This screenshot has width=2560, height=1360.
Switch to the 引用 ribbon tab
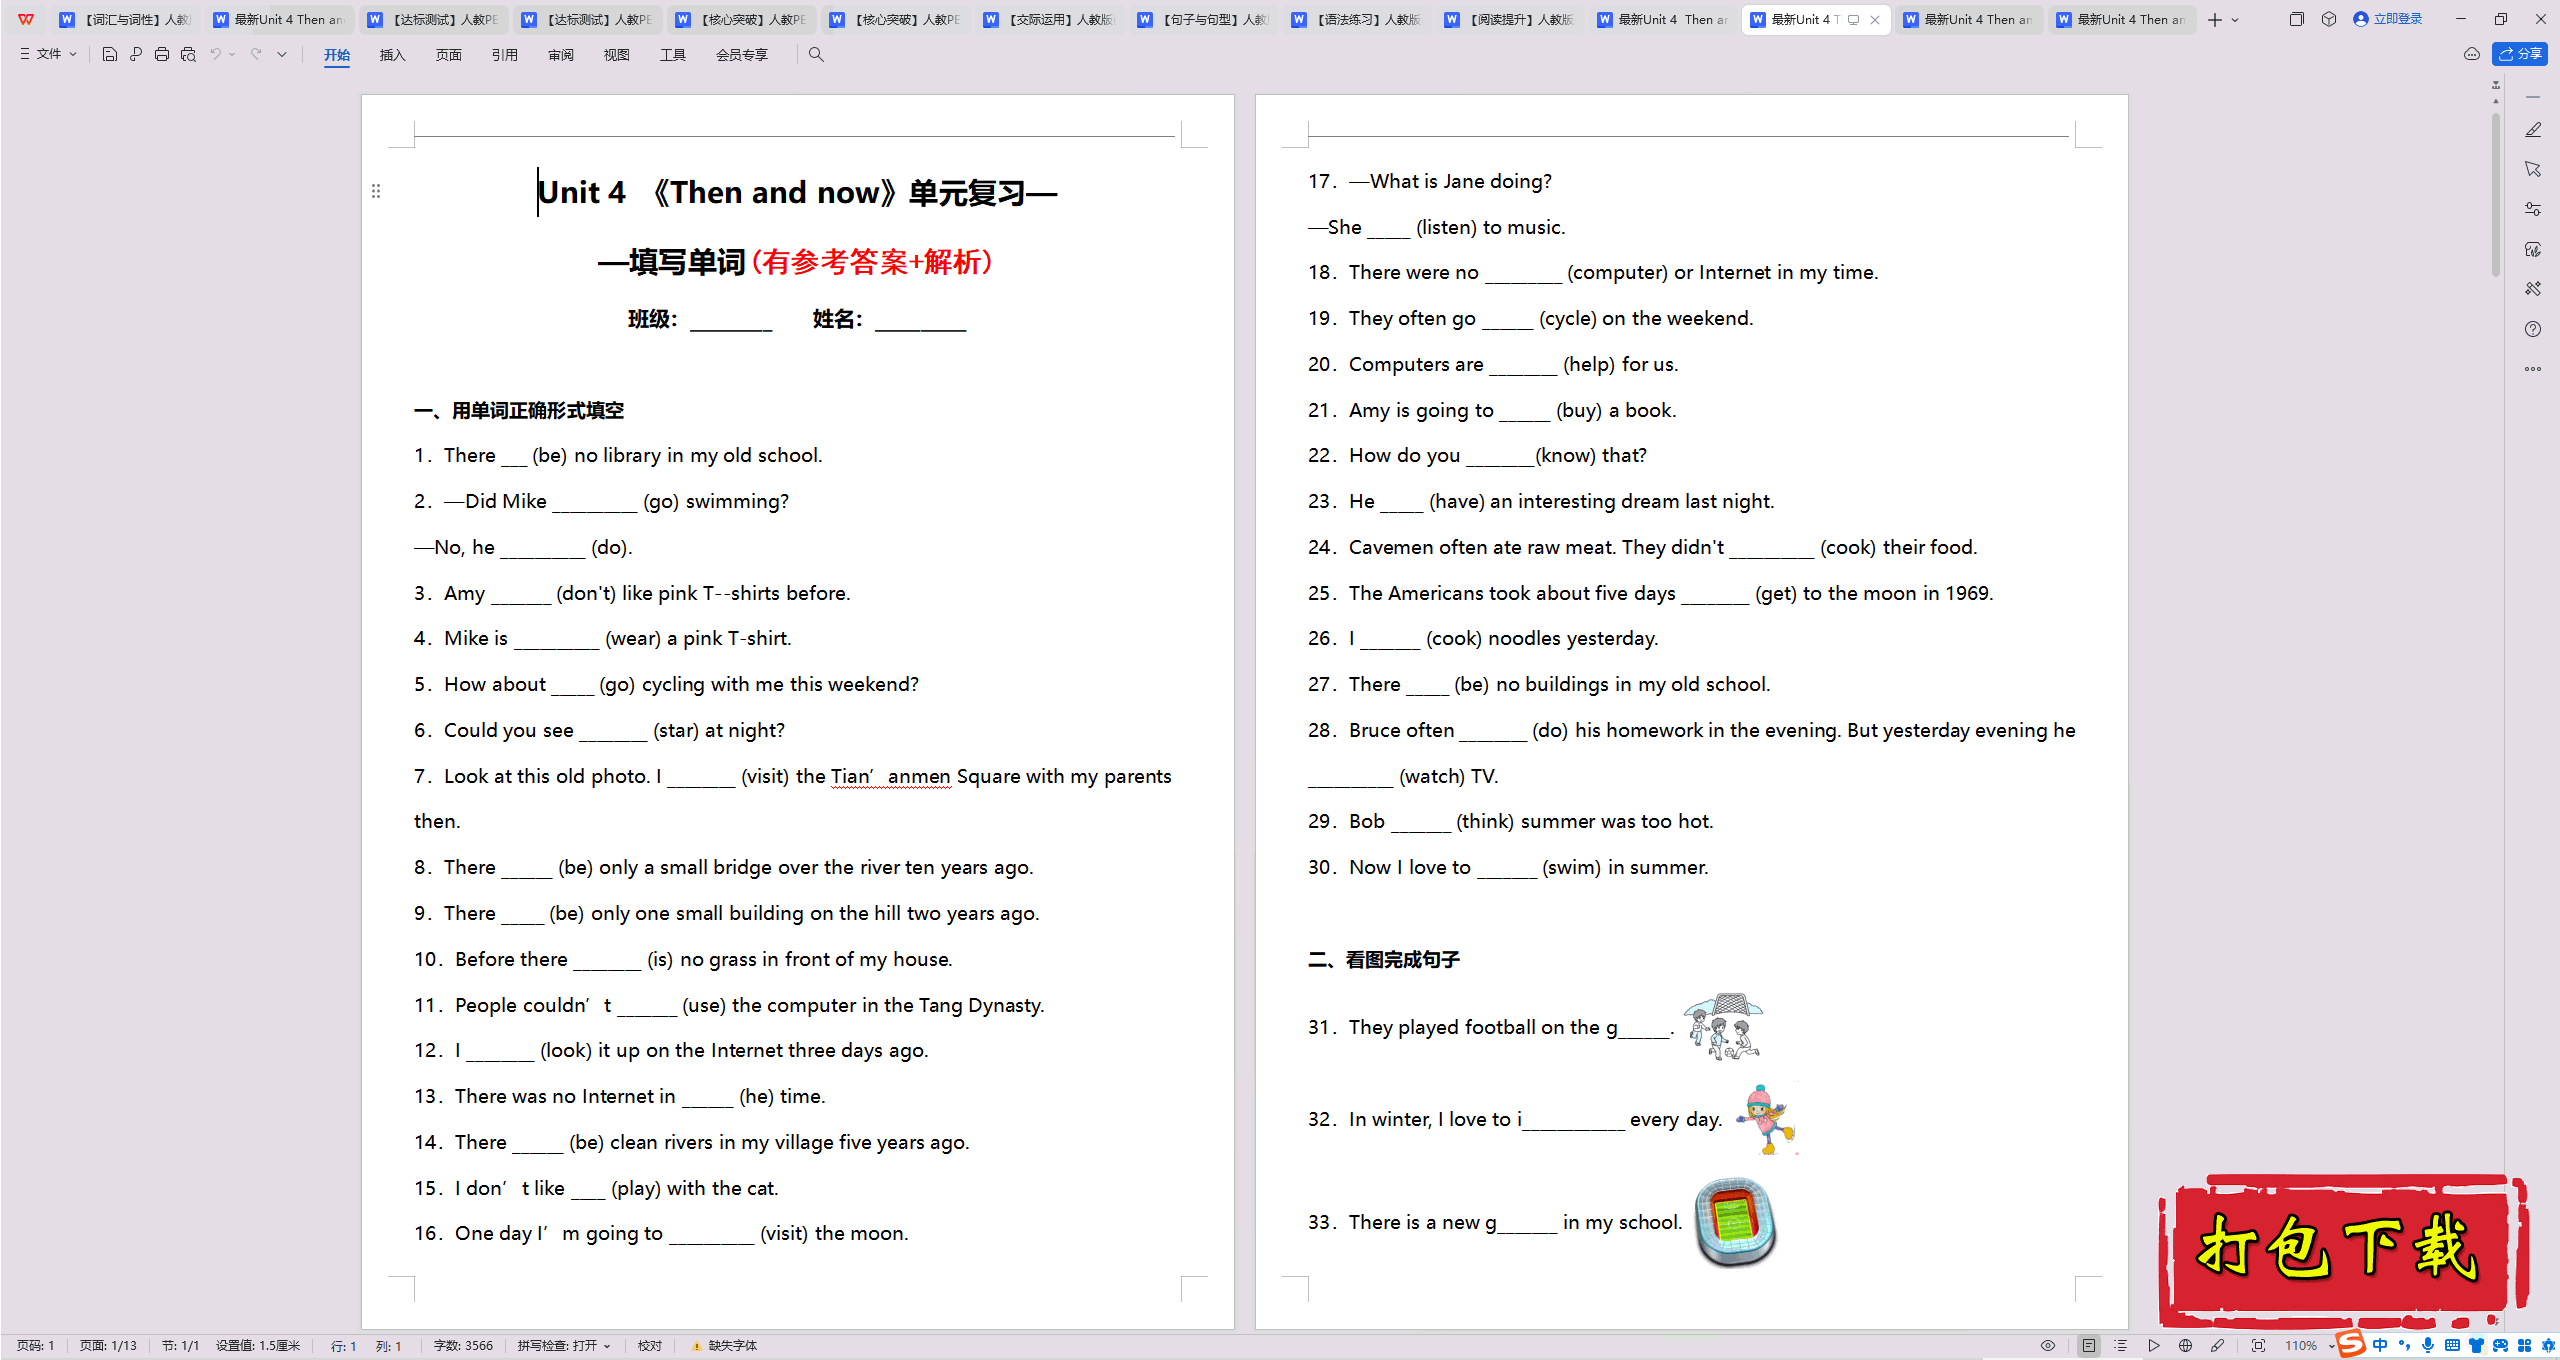[x=505, y=55]
